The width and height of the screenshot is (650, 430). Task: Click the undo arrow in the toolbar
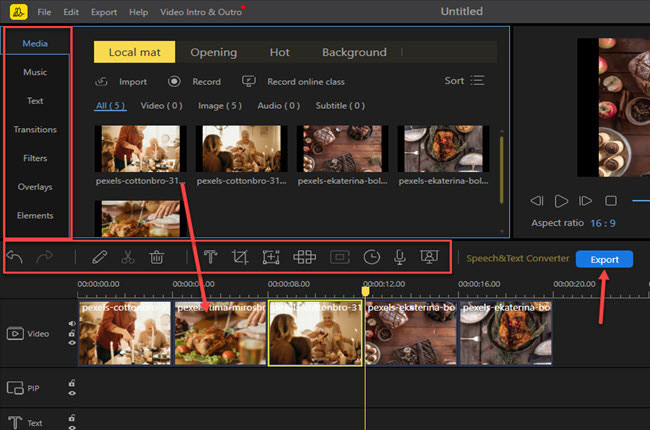pos(15,257)
